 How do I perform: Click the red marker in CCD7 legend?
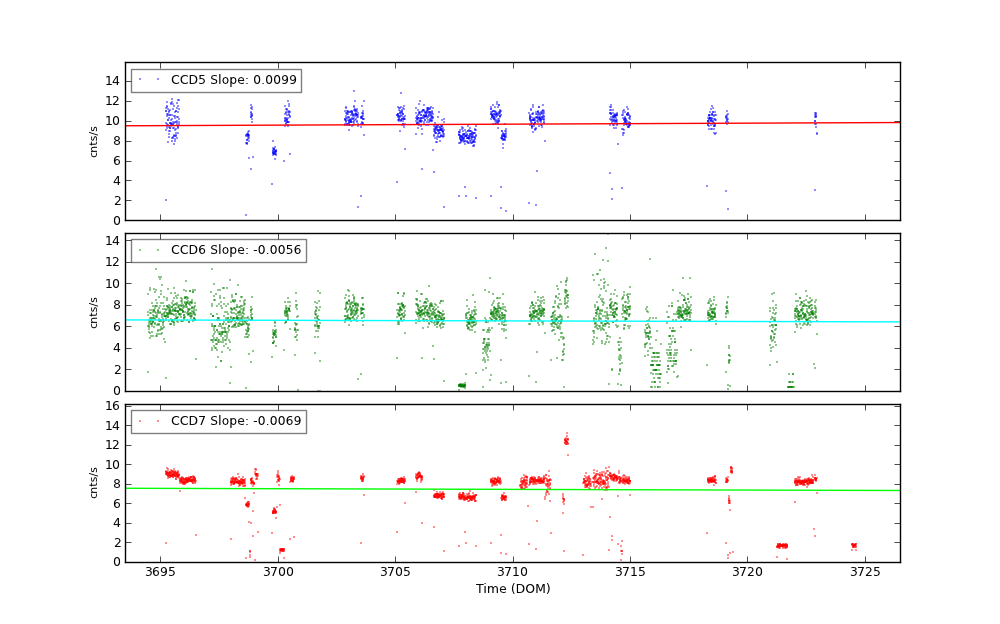pos(148,421)
